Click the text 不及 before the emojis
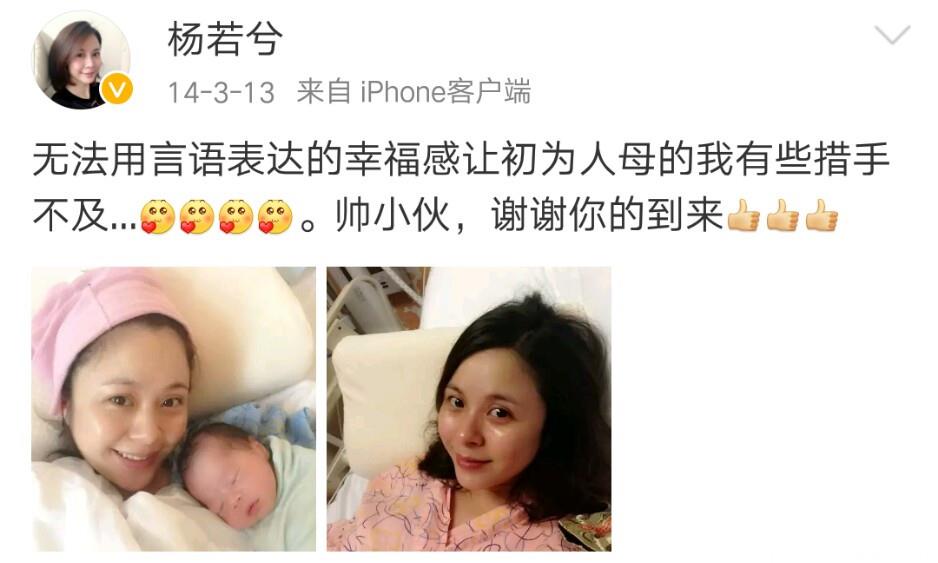The width and height of the screenshot is (938, 563). (x=71, y=215)
